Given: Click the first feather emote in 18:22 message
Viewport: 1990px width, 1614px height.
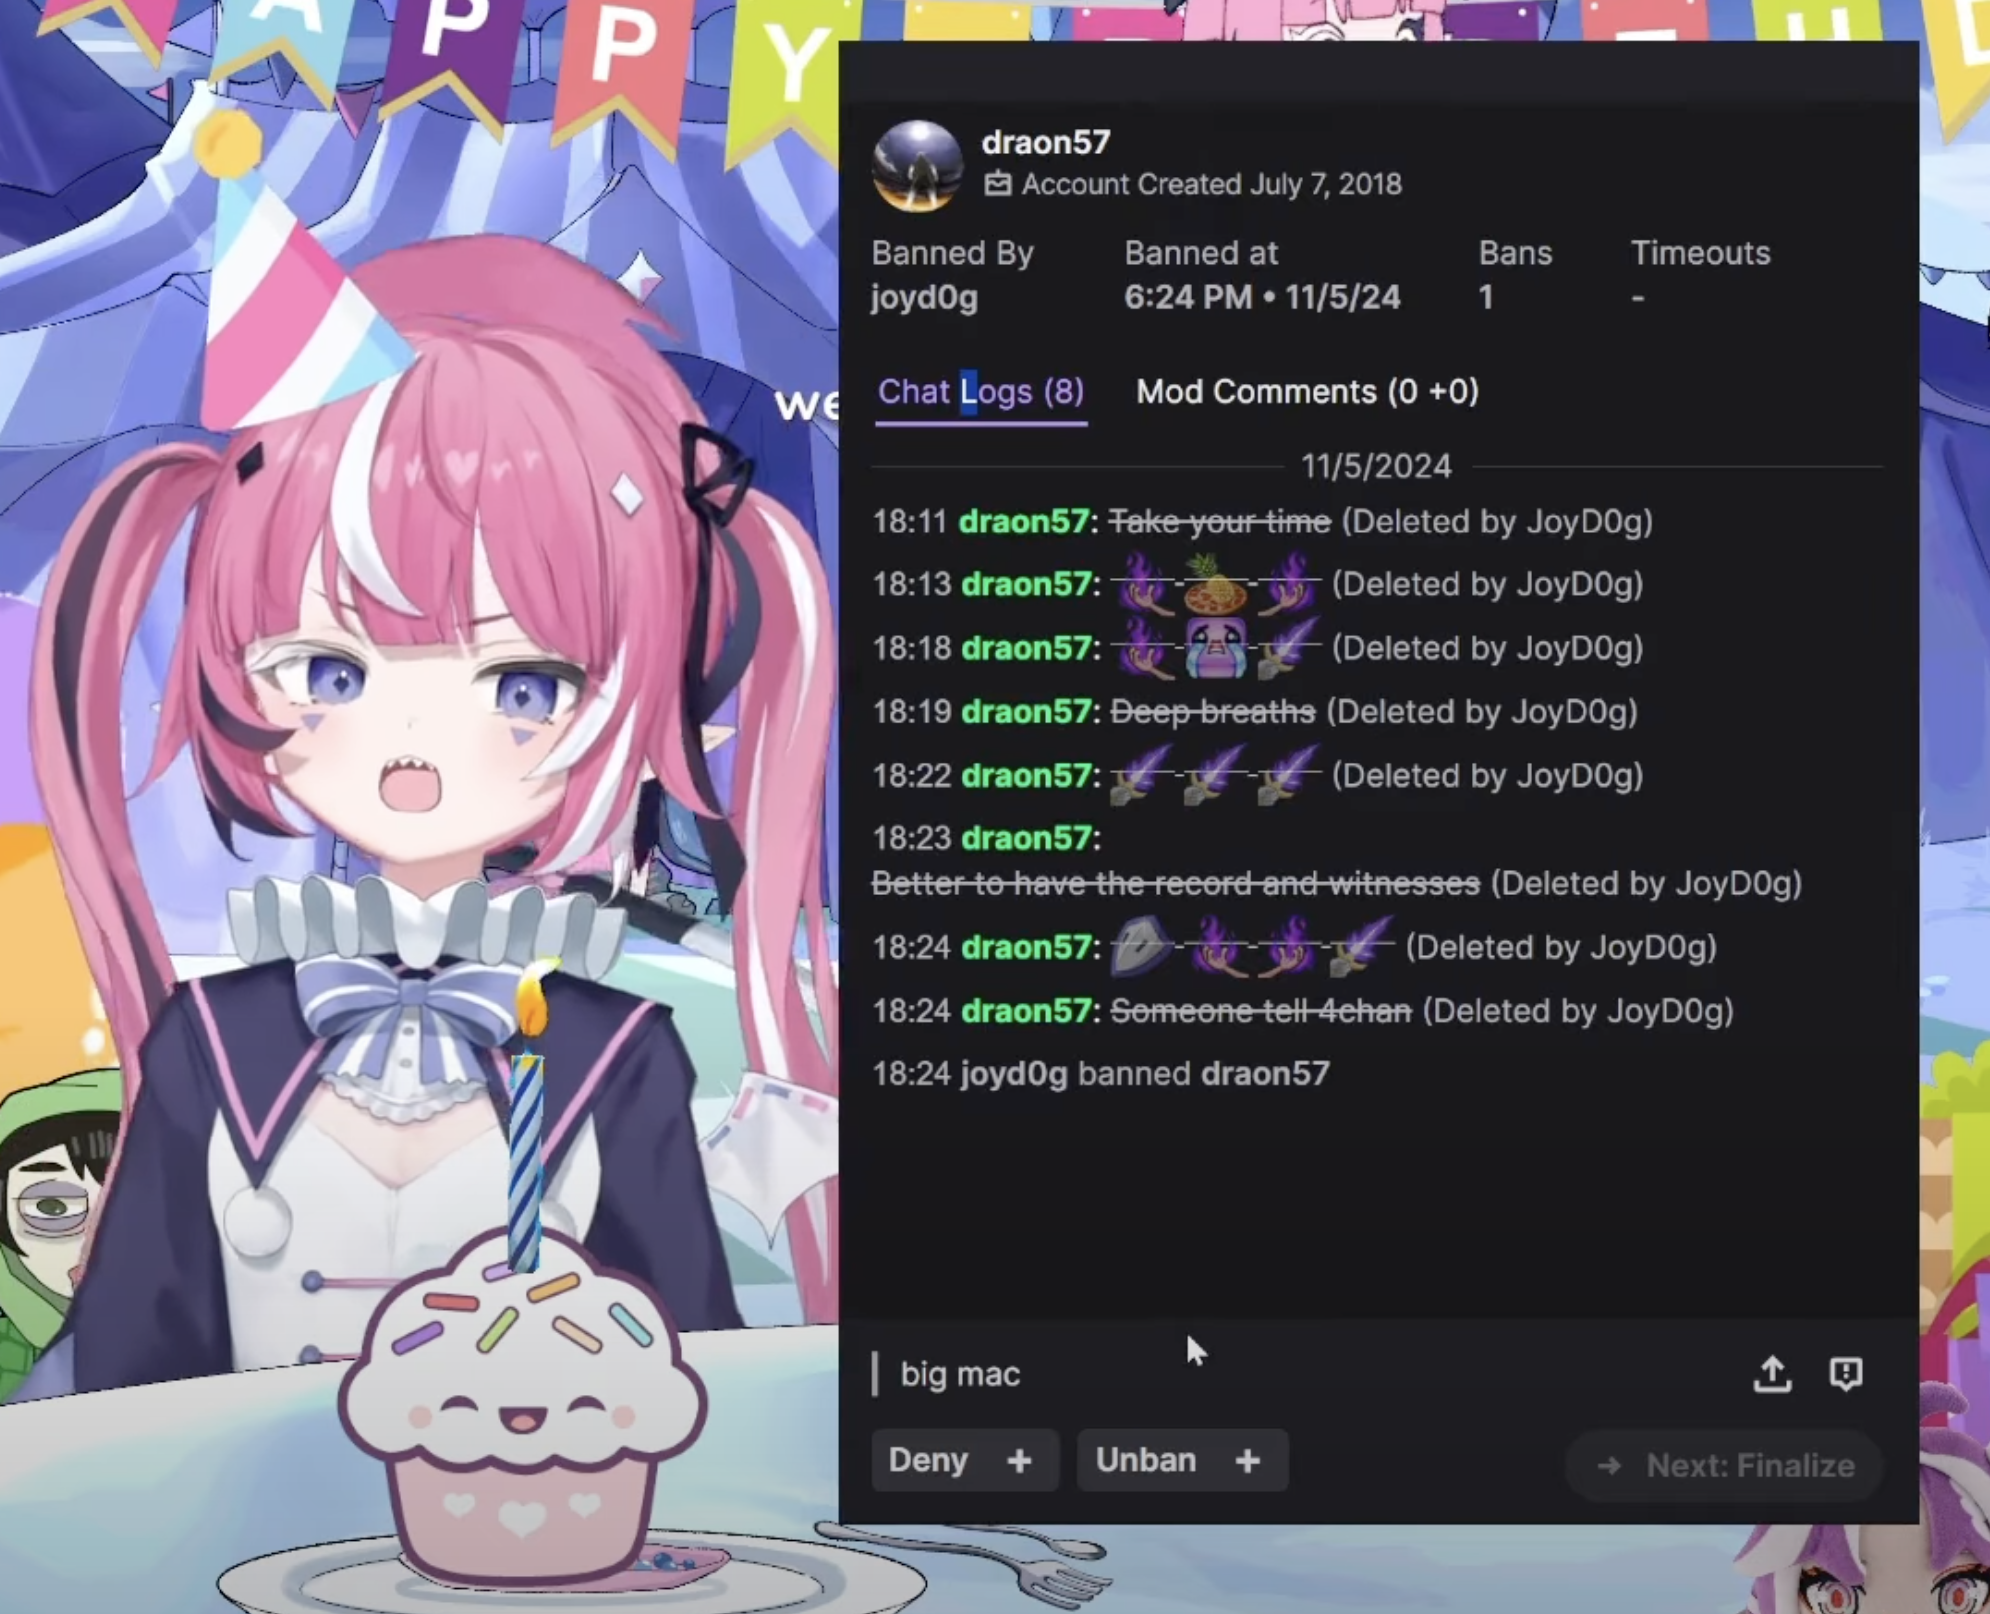Looking at the screenshot, I should pos(1141,774).
